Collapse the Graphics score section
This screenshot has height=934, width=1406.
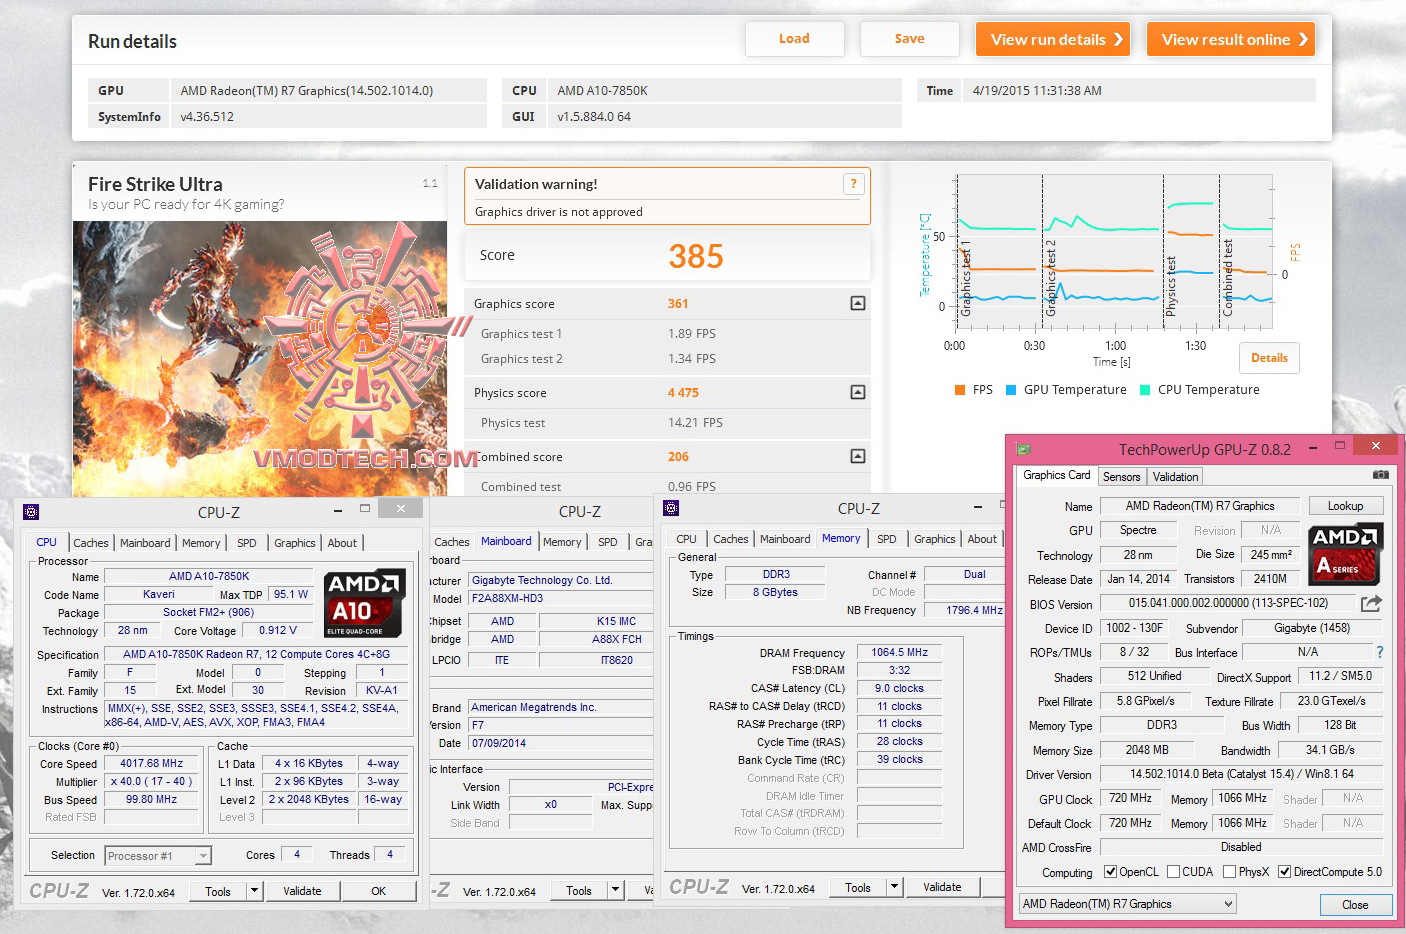tap(857, 303)
